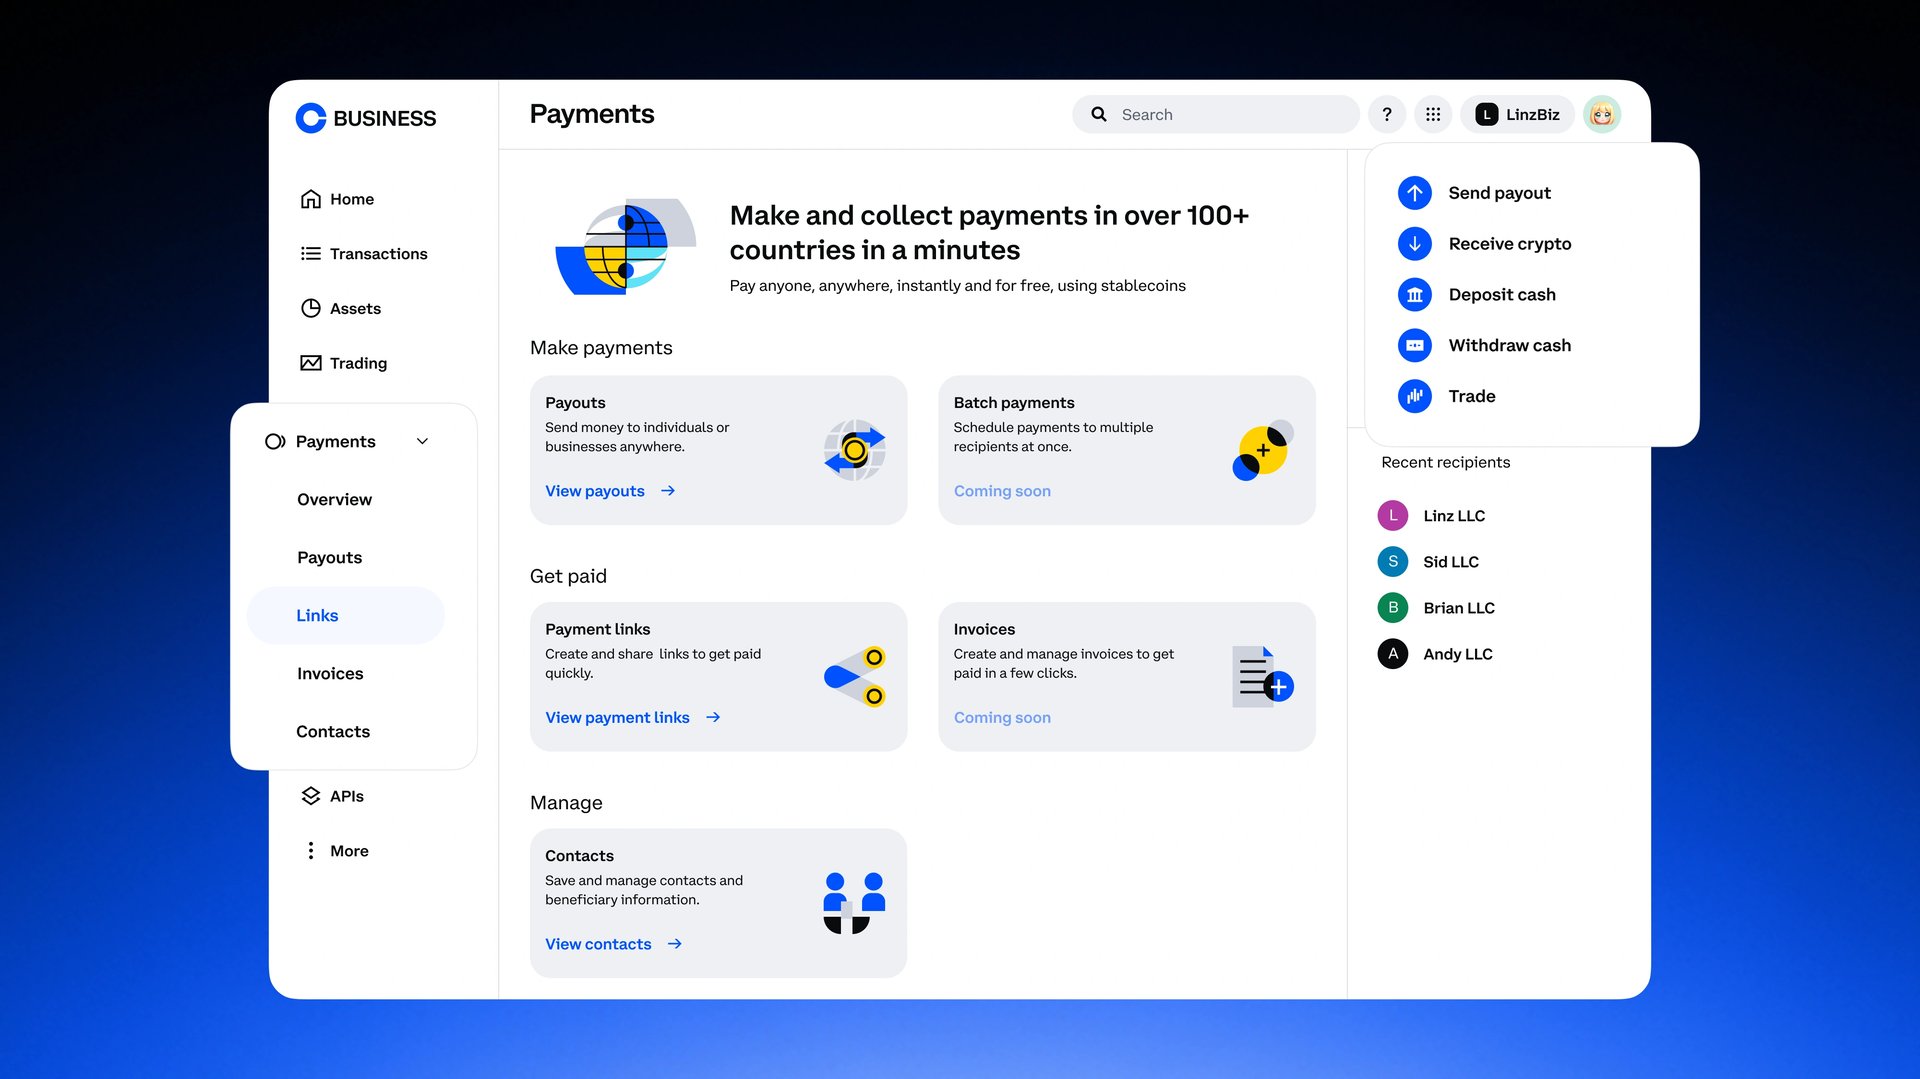The width and height of the screenshot is (1920, 1079).
Task: Click the APIs icon in sidebar
Action: [311, 795]
